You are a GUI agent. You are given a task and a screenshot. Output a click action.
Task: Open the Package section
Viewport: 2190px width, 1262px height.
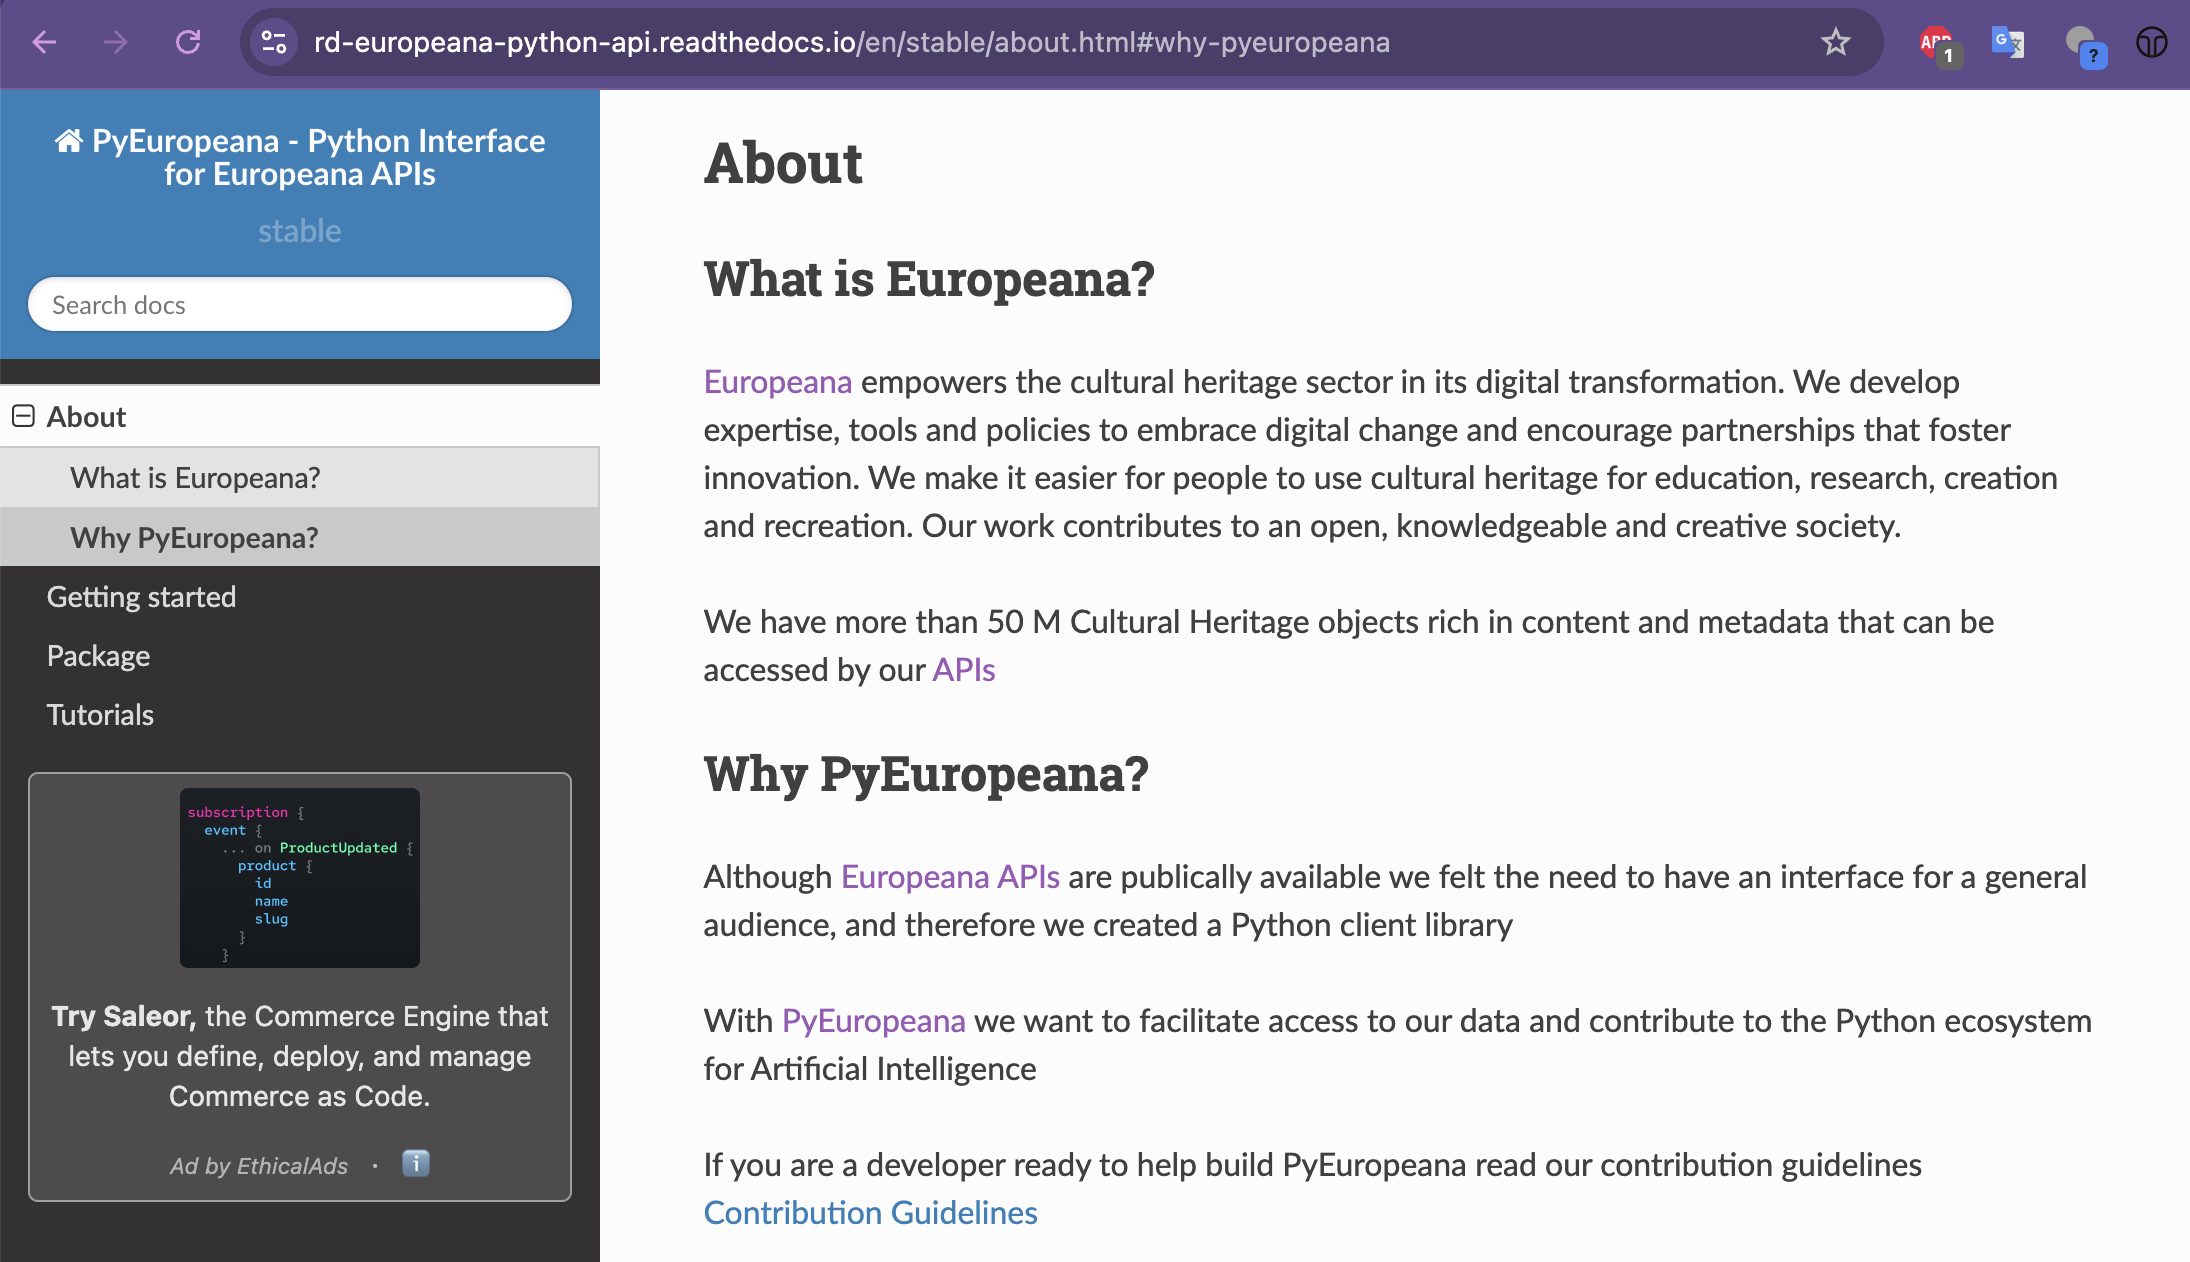pyautogui.click(x=98, y=656)
